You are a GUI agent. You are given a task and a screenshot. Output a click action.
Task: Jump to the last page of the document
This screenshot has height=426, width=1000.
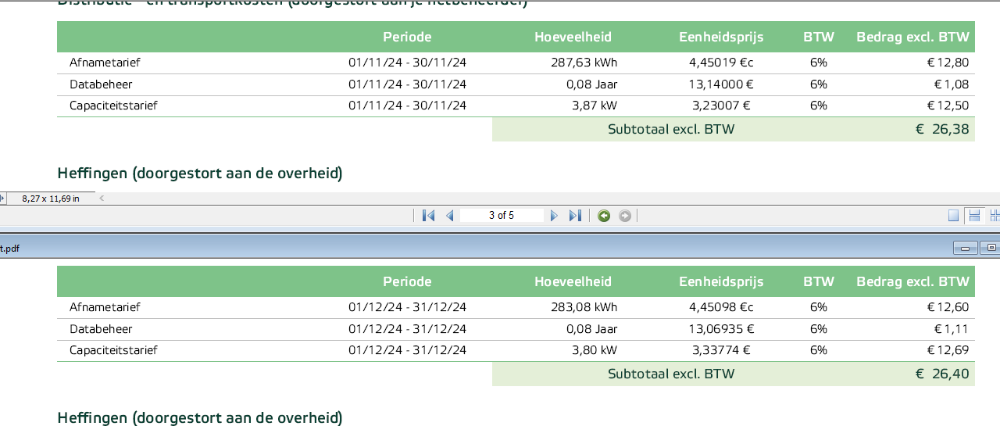click(575, 216)
